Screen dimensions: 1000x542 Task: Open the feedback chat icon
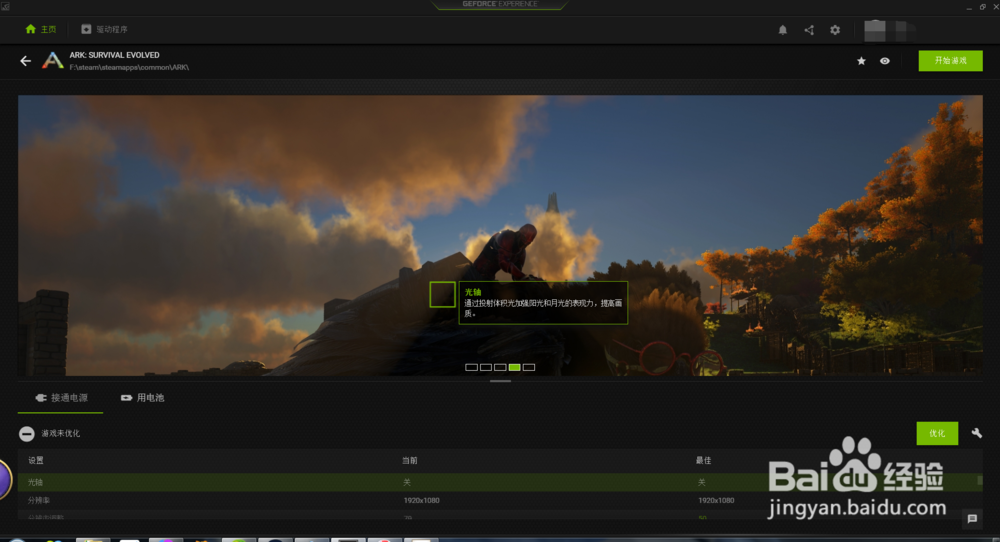[x=972, y=519]
